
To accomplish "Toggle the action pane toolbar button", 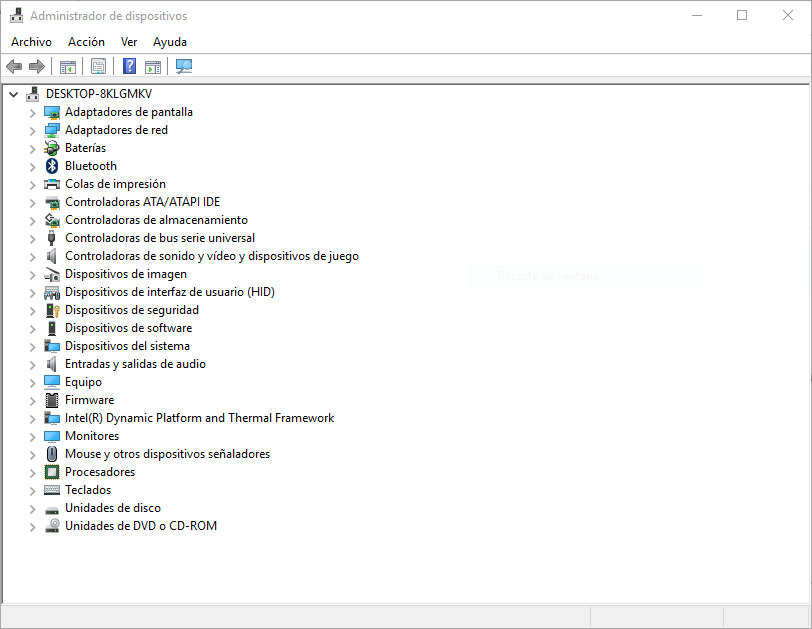I will pos(153,67).
